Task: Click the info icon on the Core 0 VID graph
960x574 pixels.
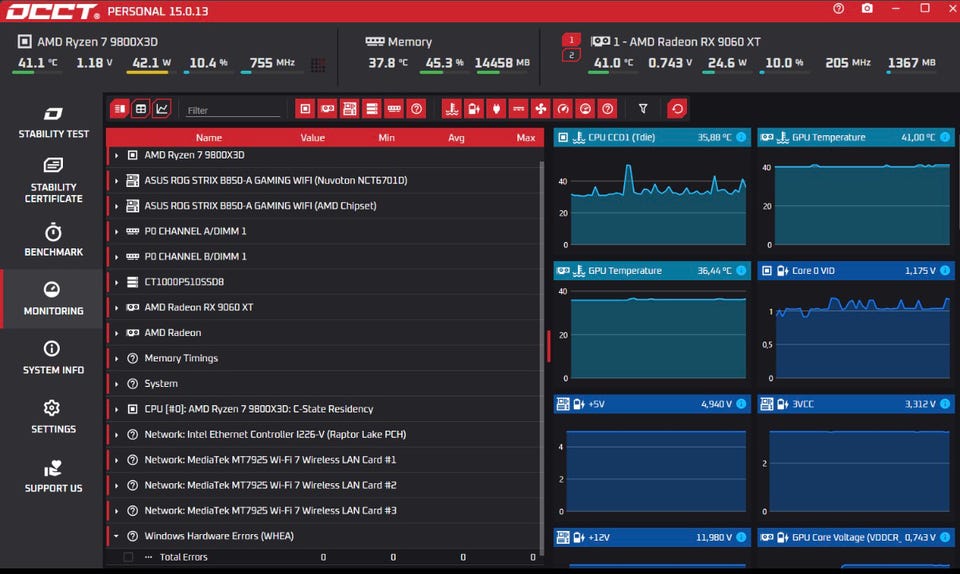Action: 945,270
